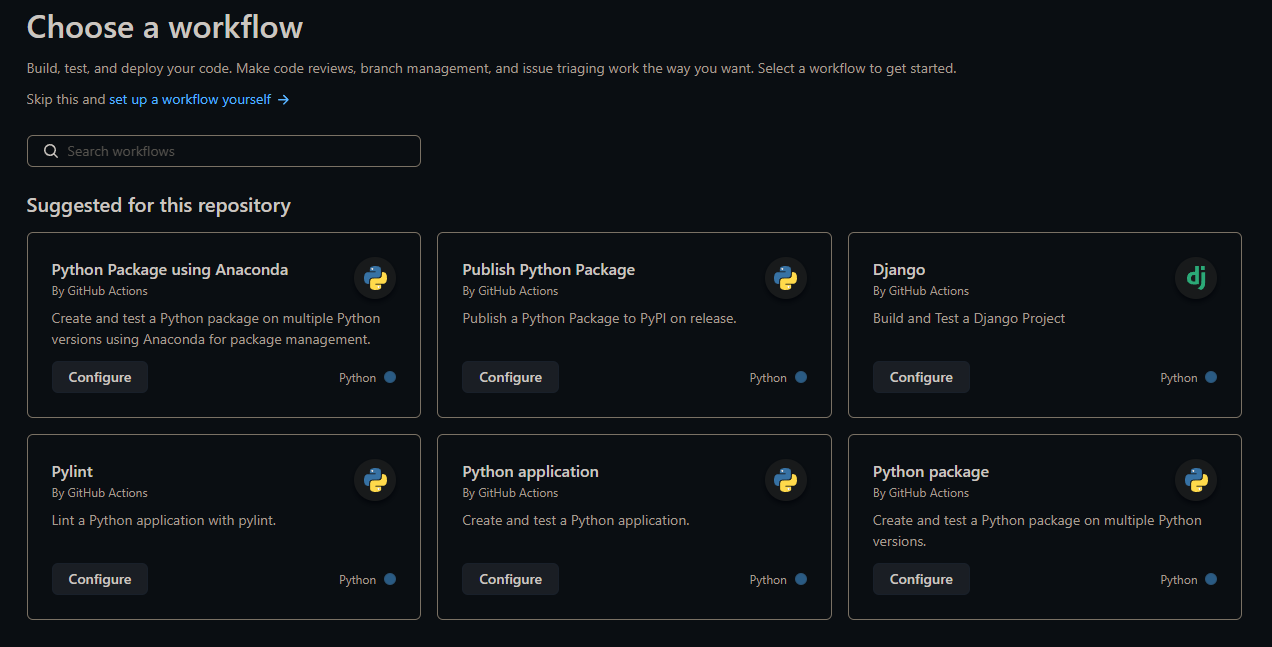Click the 'Python' language label on Publish Python Package card
Screen dimensions: 1272x647
coord(768,378)
